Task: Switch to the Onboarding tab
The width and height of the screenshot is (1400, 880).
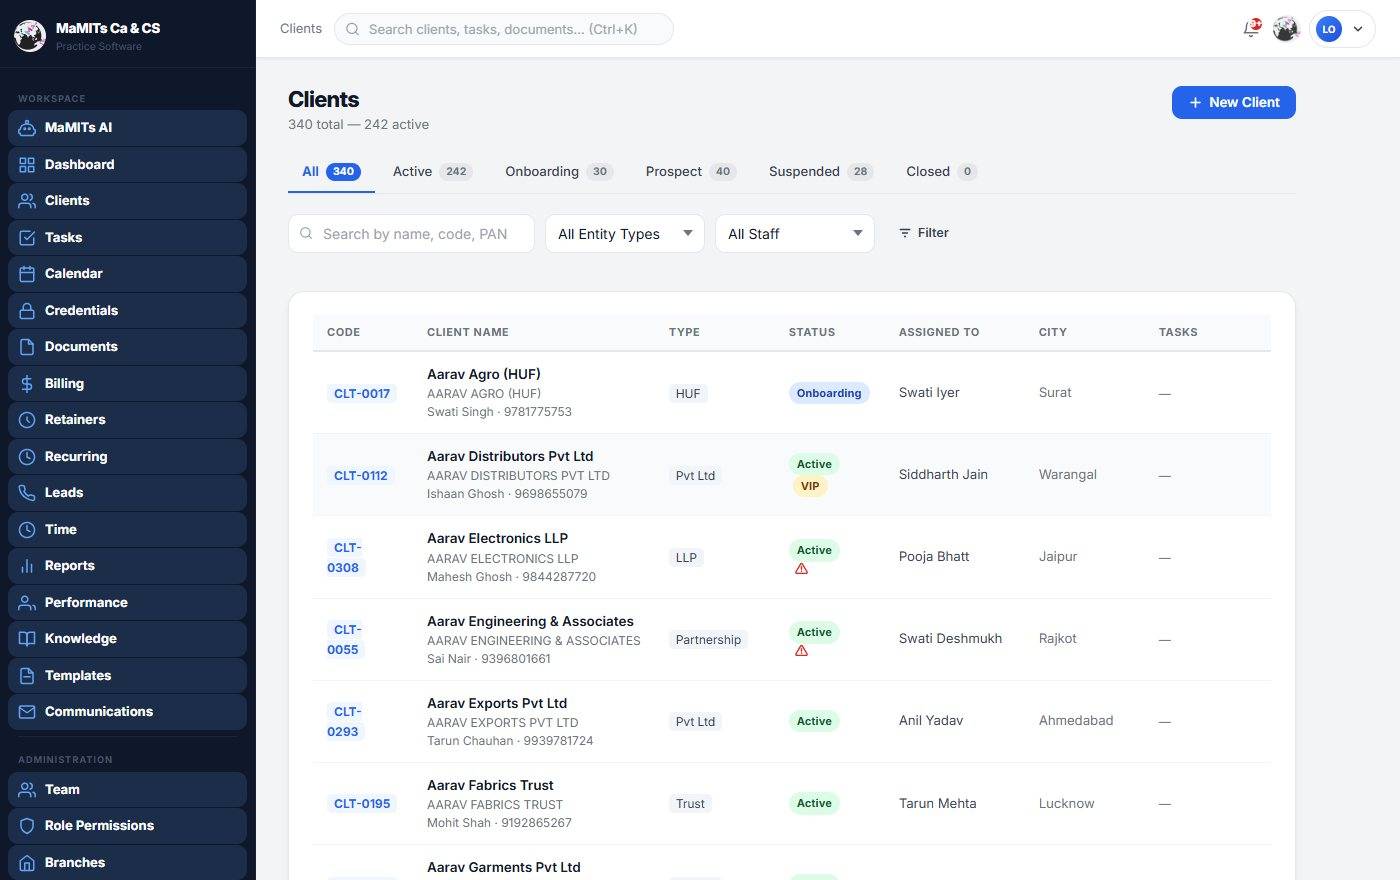Action: click(x=559, y=172)
